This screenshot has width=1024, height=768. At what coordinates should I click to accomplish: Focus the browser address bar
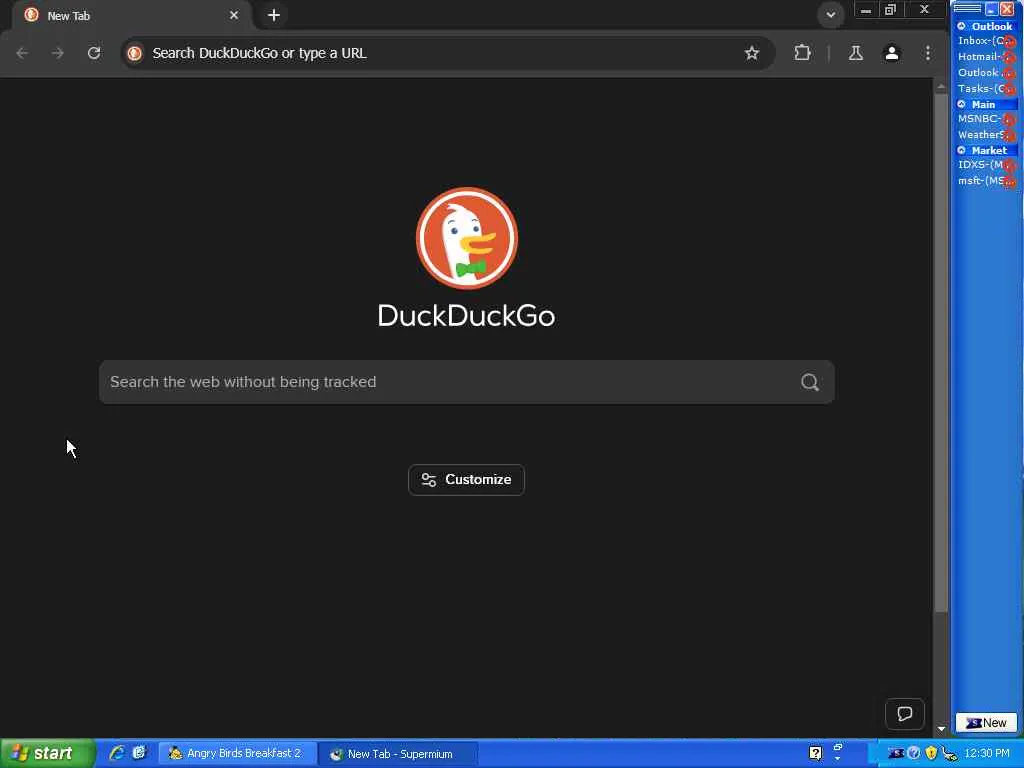(x=447, y=53)
